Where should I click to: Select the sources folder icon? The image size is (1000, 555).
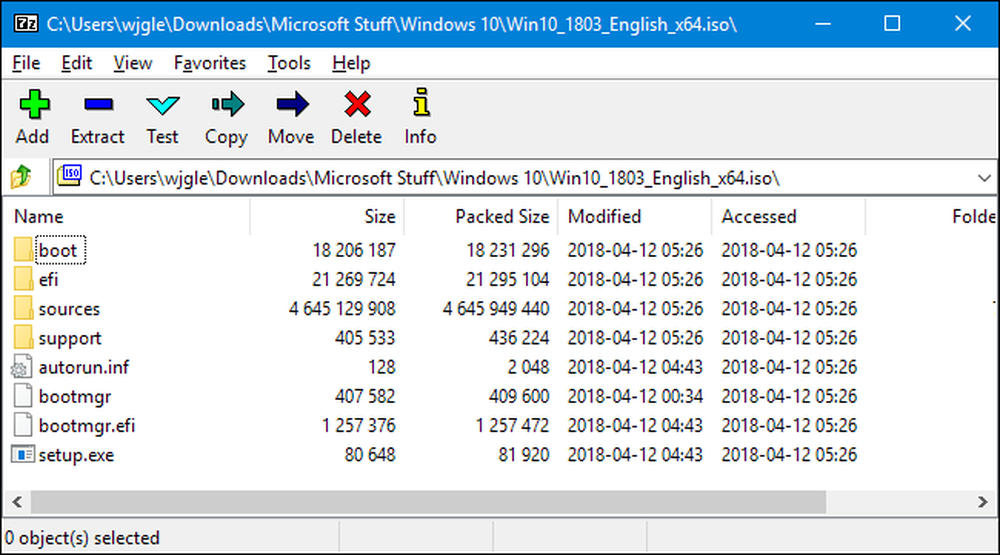coord(23,308)
